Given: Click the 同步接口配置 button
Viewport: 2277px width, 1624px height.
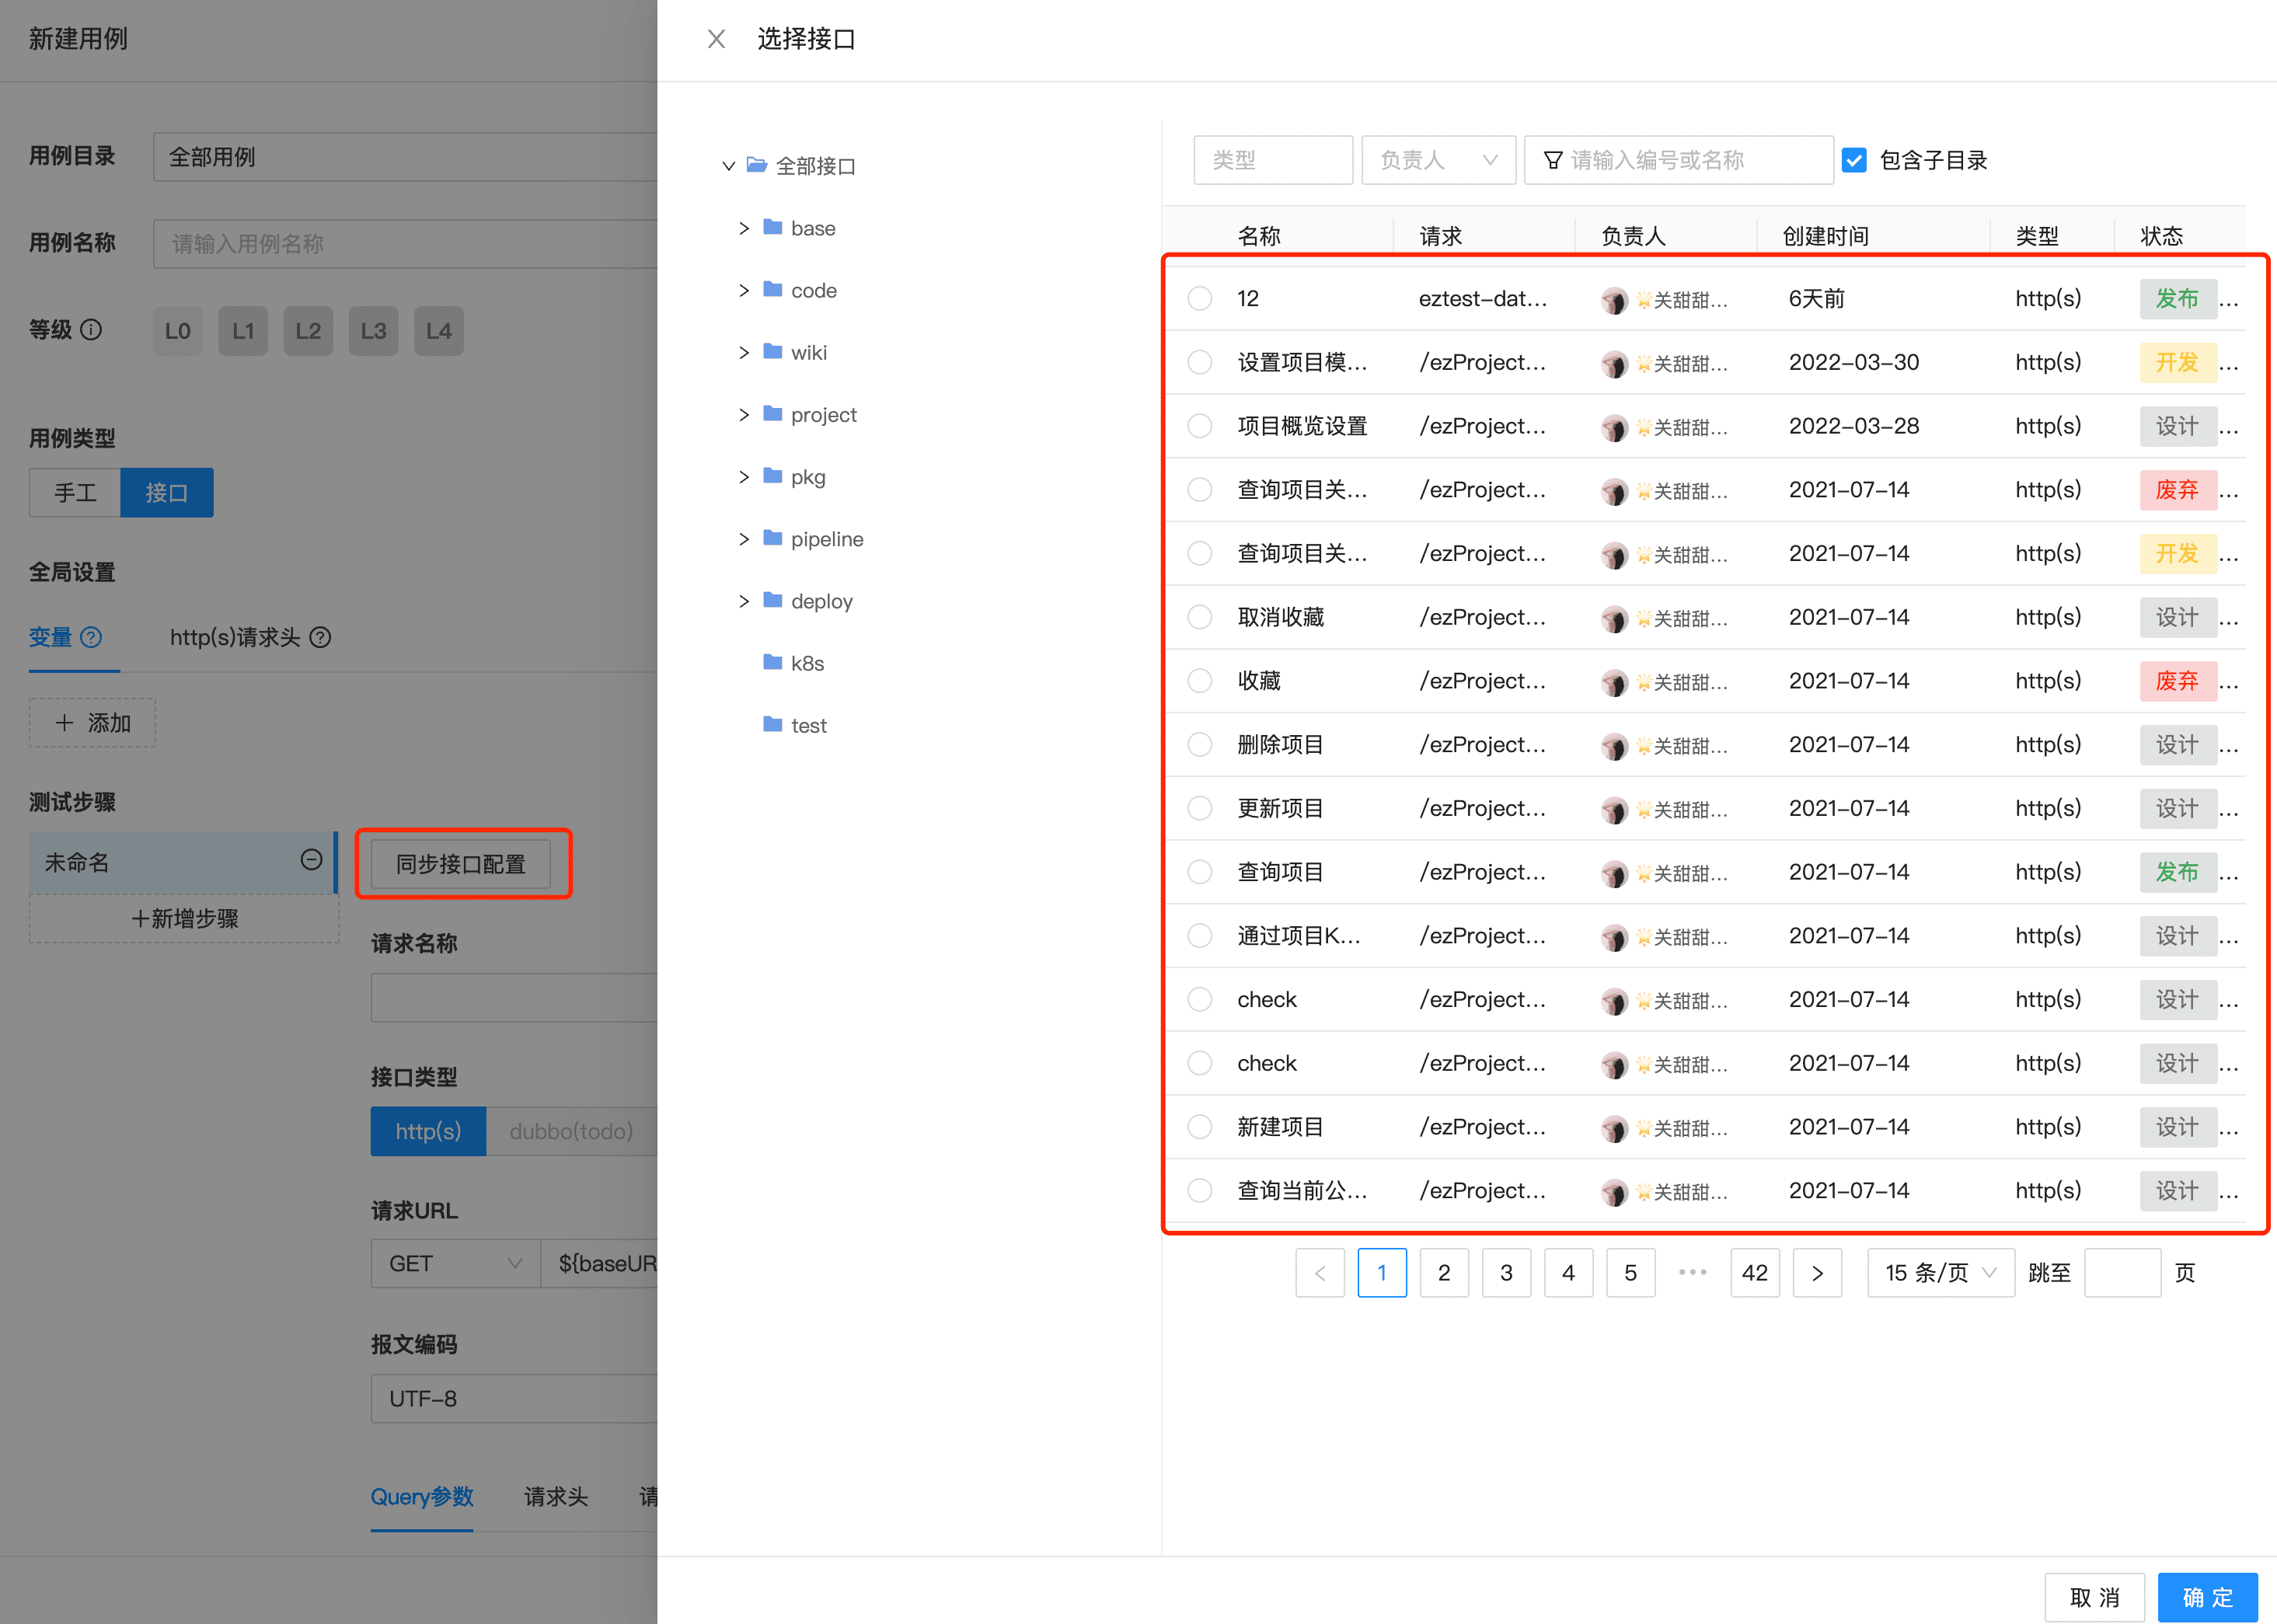Looking at the screenshot, I should [460, 864].
